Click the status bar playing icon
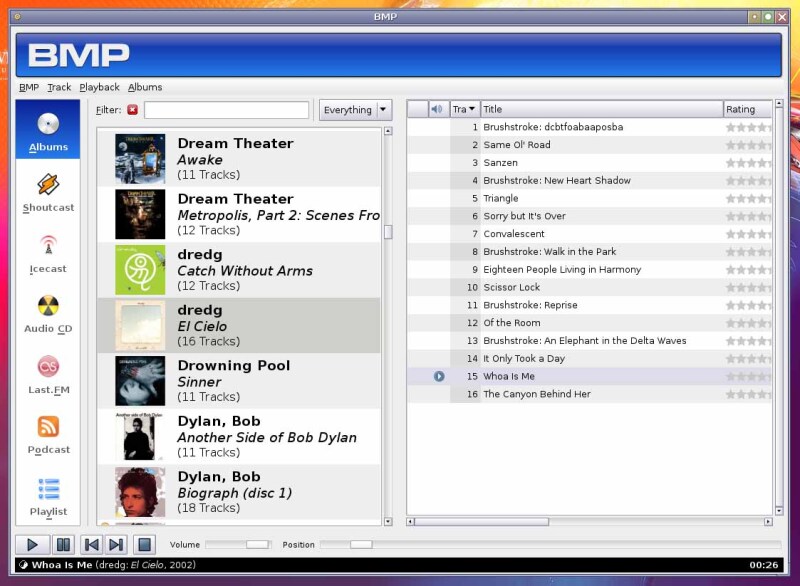 [23, 565]
